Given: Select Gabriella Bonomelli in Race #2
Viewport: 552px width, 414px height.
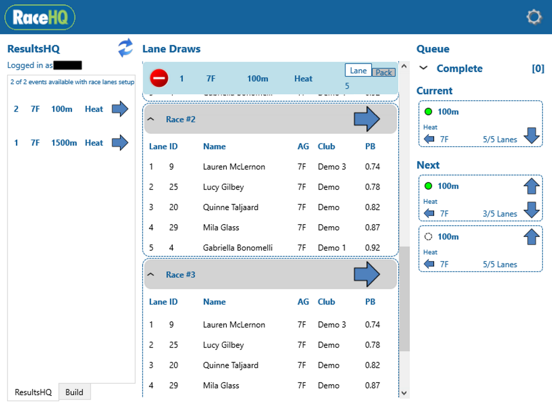Looking at the screenshot, I should (x=238, y=247).
